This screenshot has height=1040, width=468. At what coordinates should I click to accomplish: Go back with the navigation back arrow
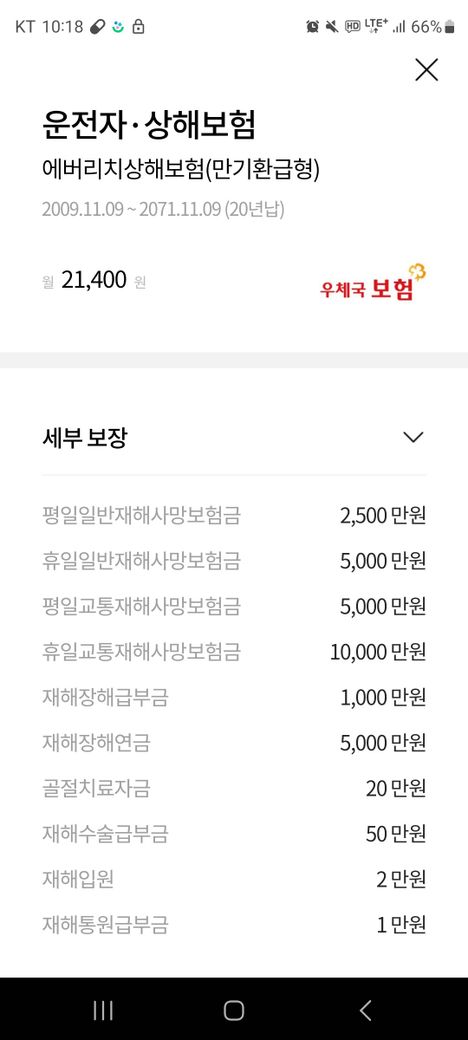(365, 1010)
